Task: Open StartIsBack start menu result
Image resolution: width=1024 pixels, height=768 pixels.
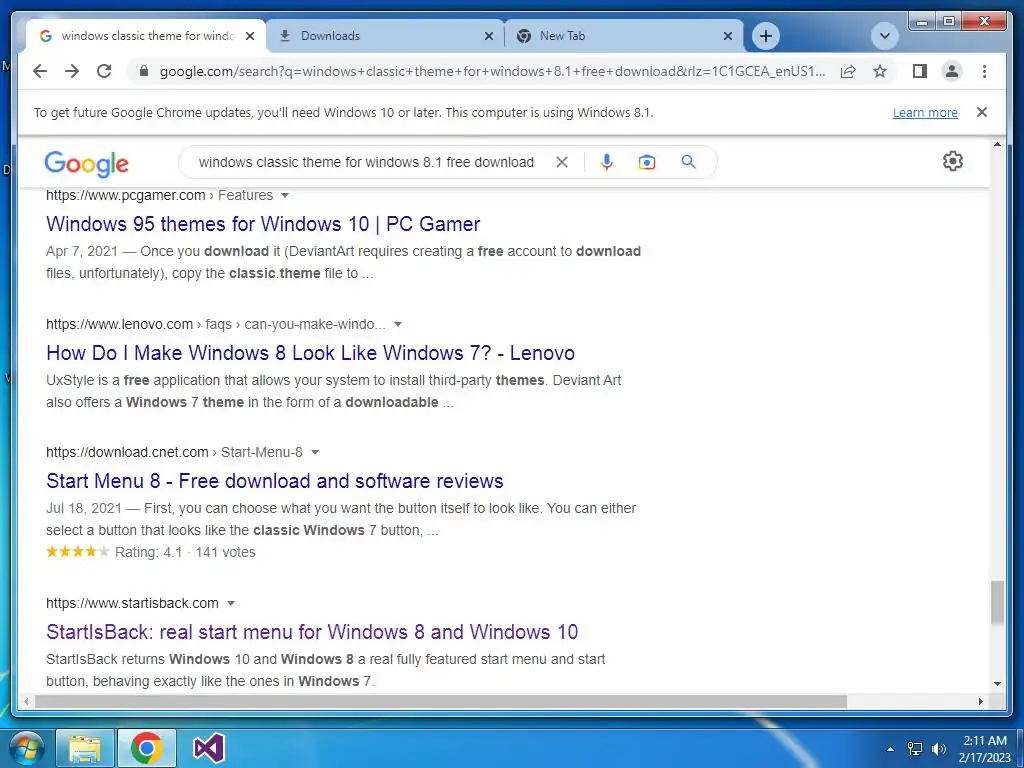Action: (312, 632)
